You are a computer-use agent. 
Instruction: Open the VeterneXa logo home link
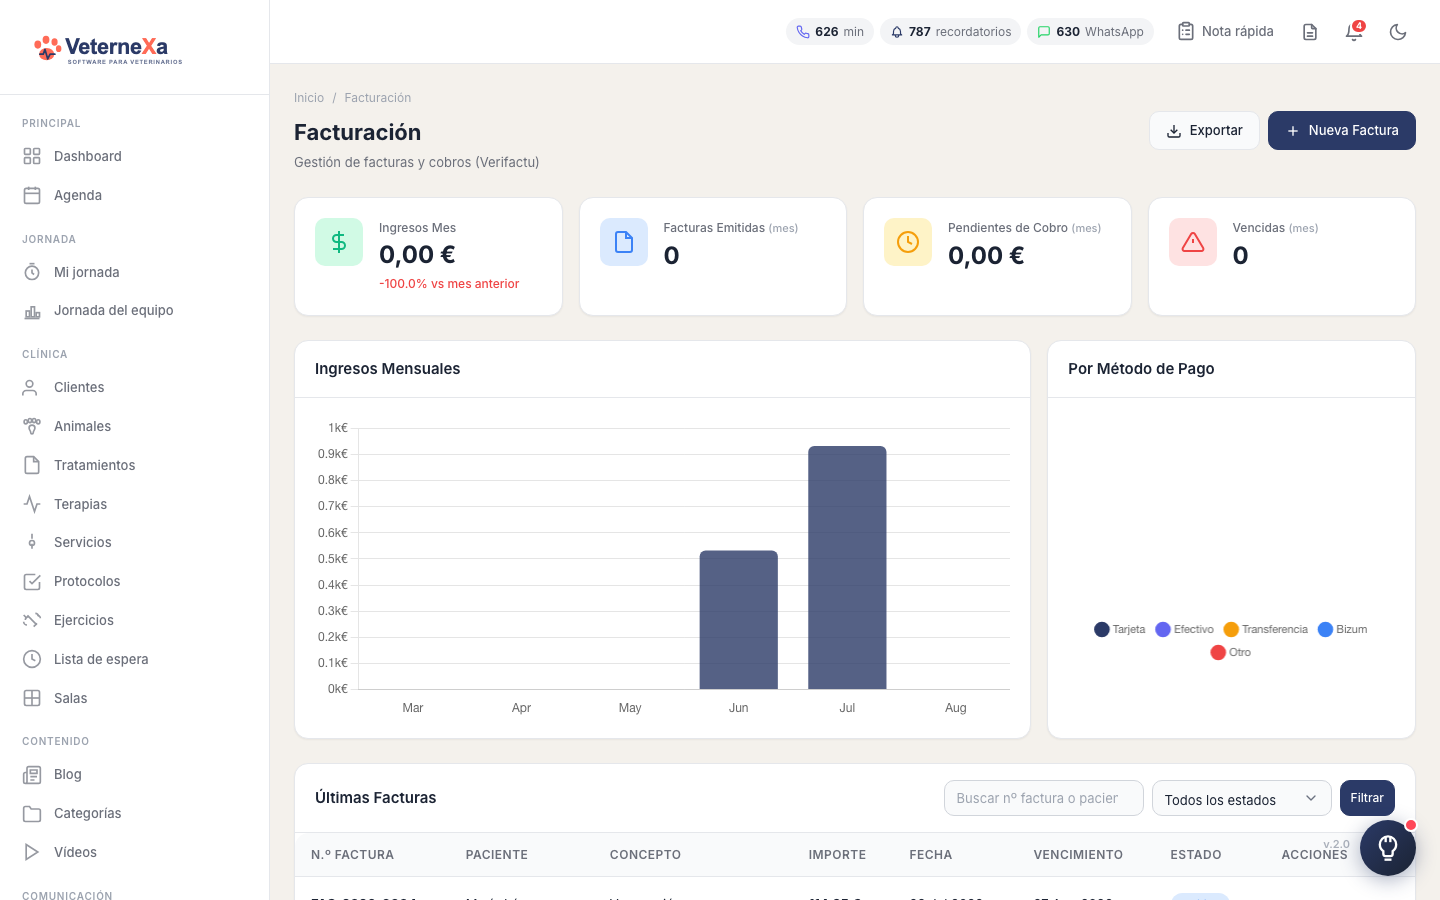pyautogui.click(x=108, y=48)
